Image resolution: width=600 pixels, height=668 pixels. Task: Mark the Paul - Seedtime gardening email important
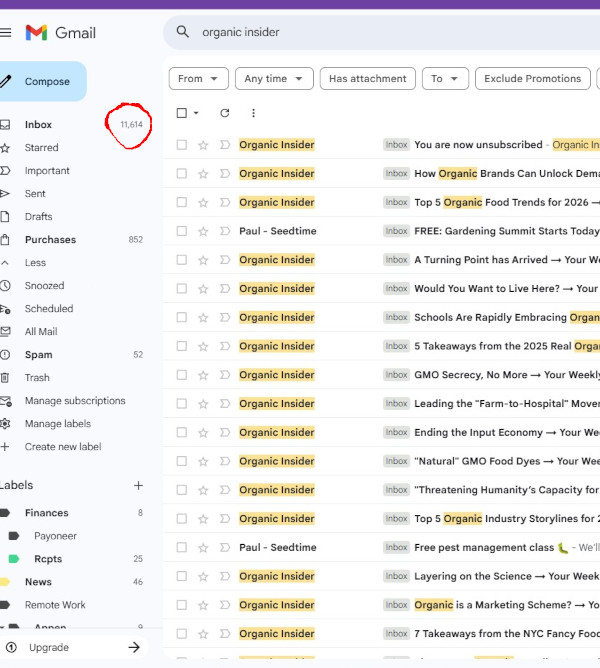224,231
